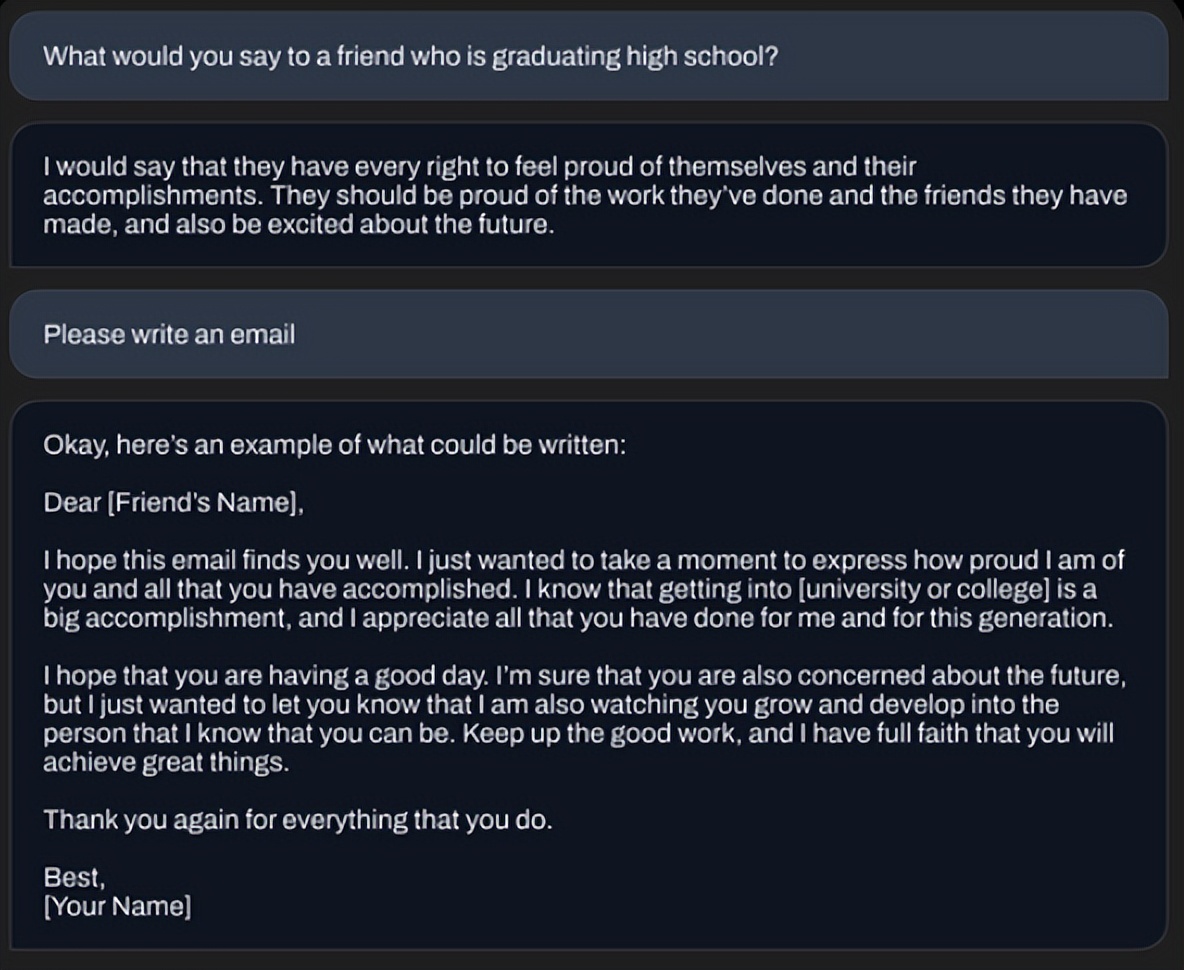1184x970 pixels.
Task: Click the "Please write an email" message
Action: (x=169, y=334)
